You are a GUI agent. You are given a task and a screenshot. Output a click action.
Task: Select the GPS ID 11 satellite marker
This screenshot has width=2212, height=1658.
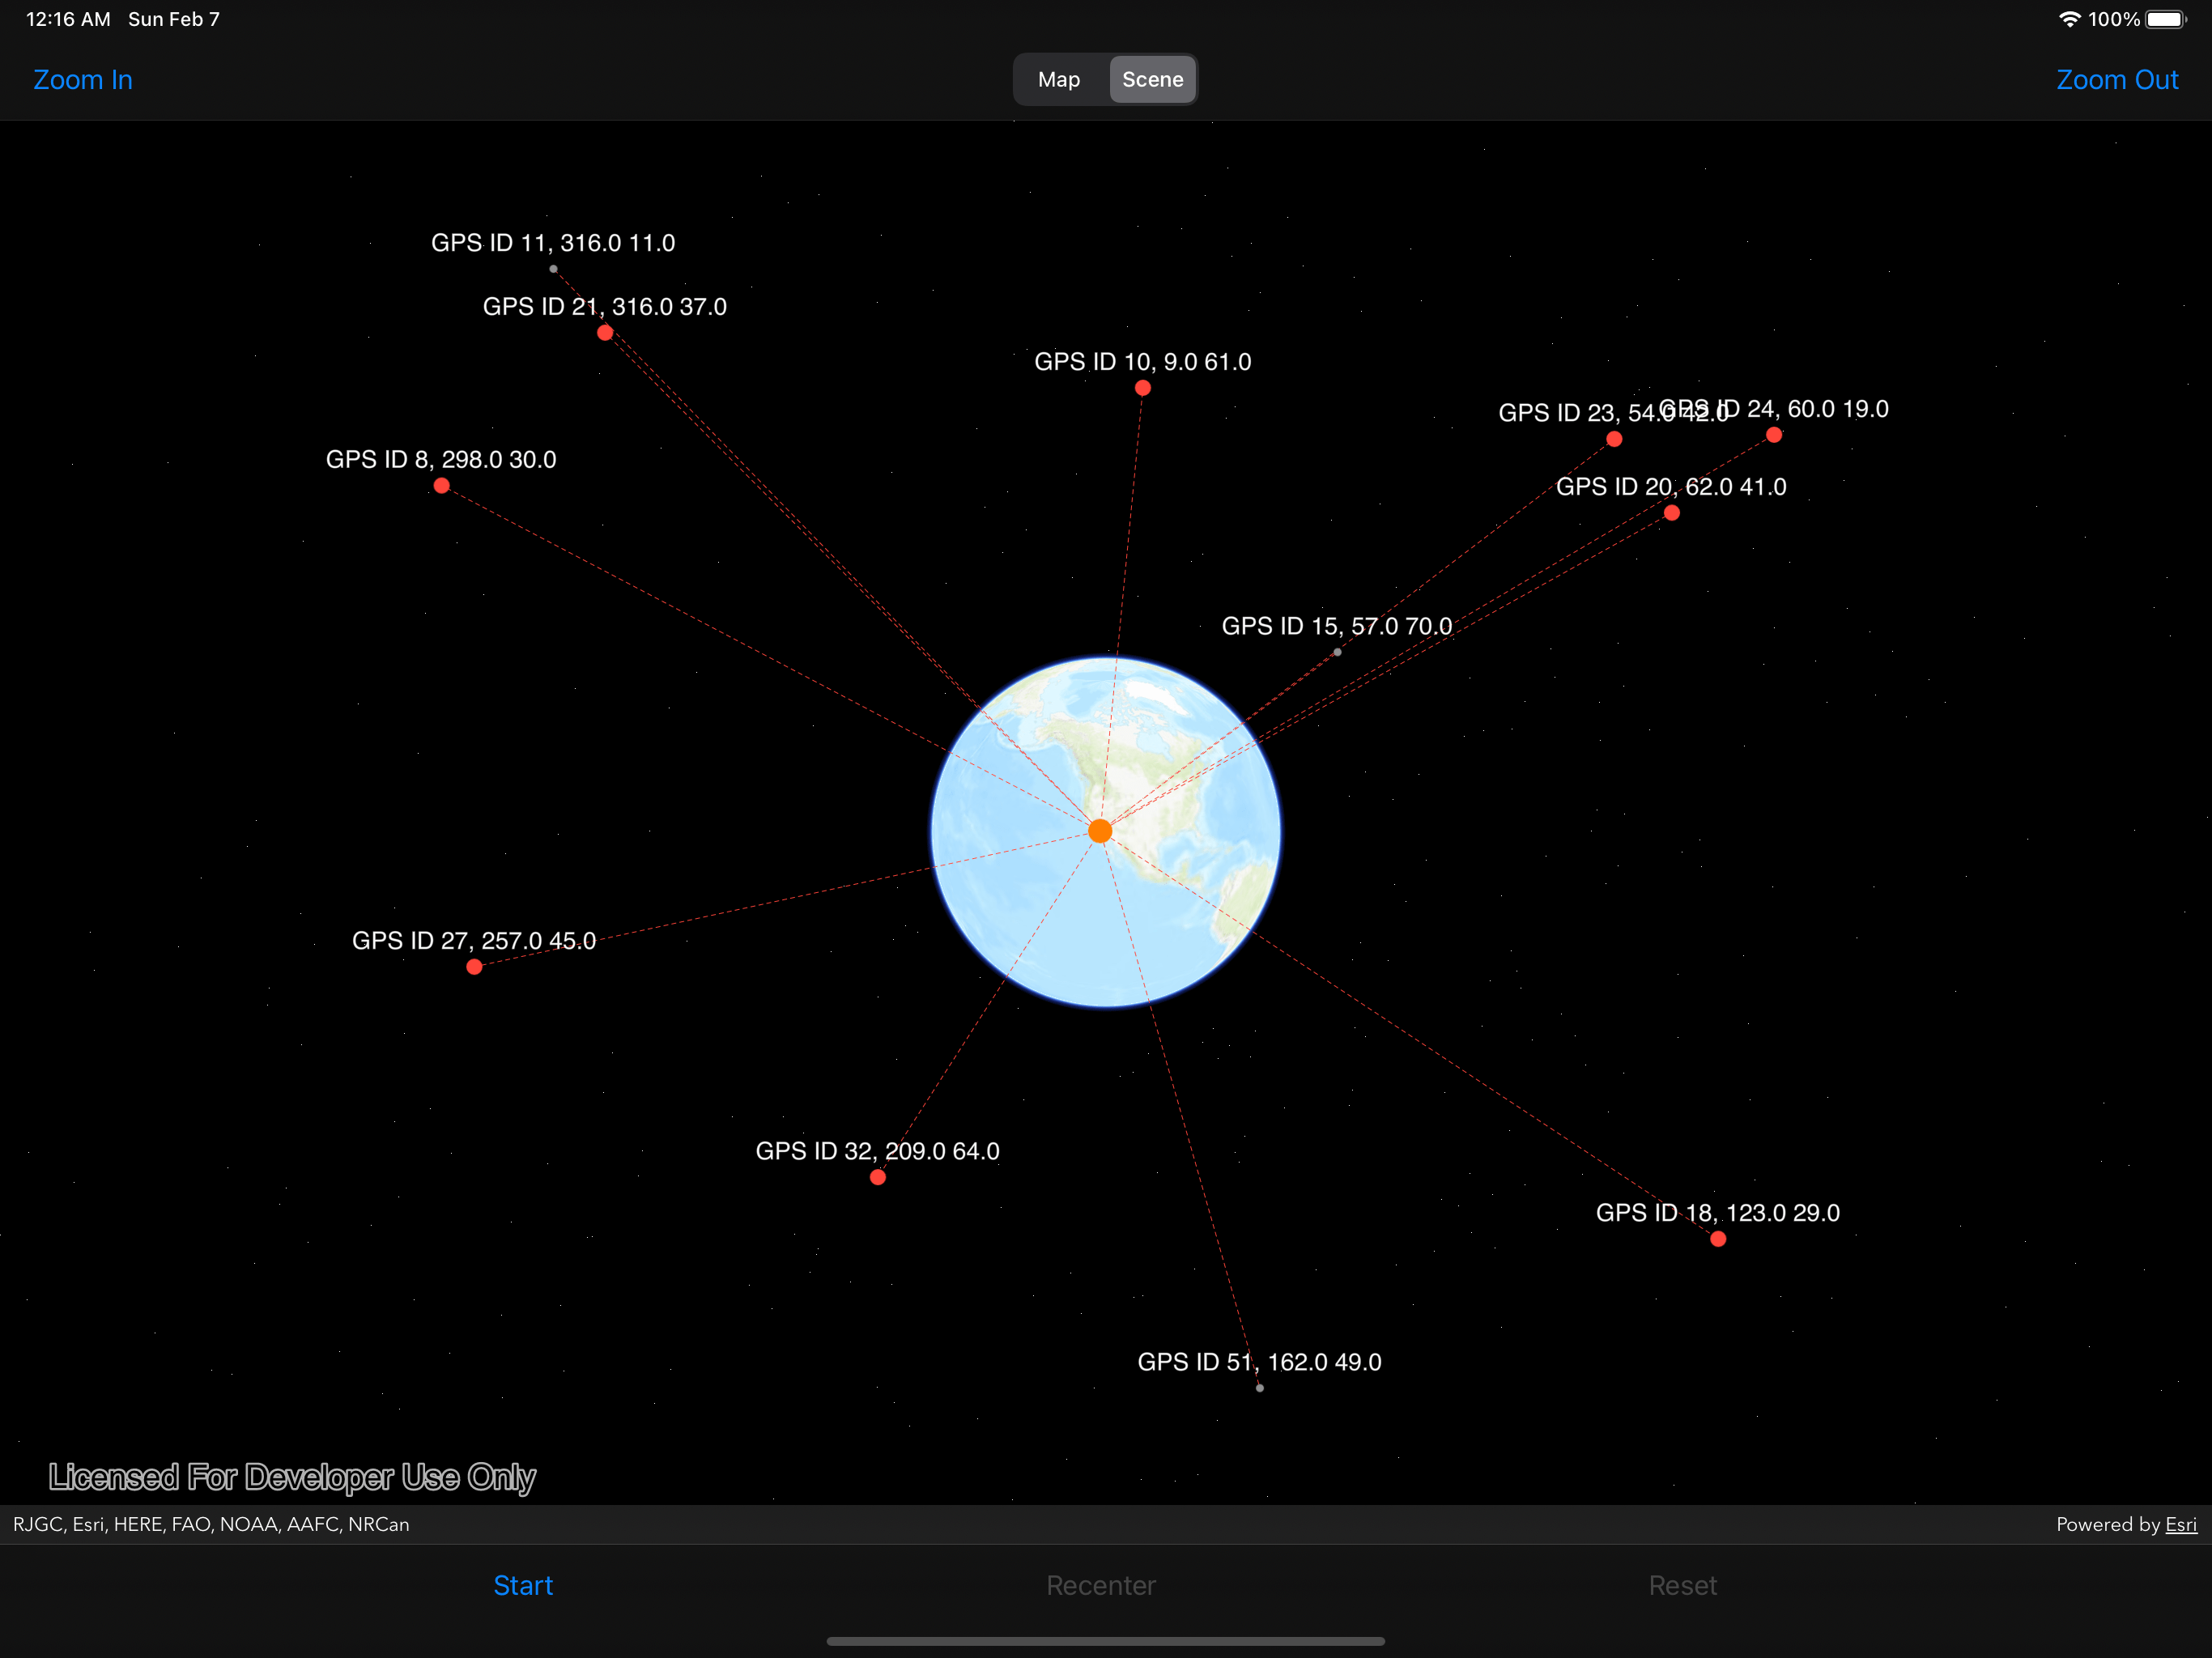[x=553, y=269]
